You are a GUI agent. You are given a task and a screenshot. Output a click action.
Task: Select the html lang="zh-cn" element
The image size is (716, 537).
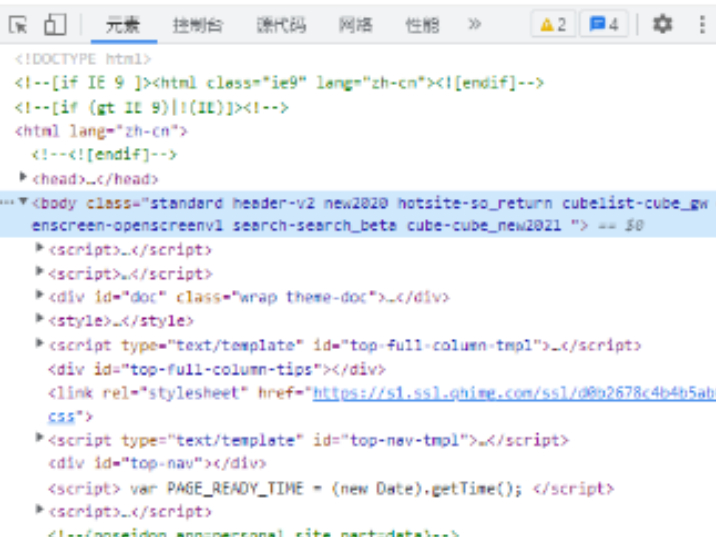pos(101,132)
